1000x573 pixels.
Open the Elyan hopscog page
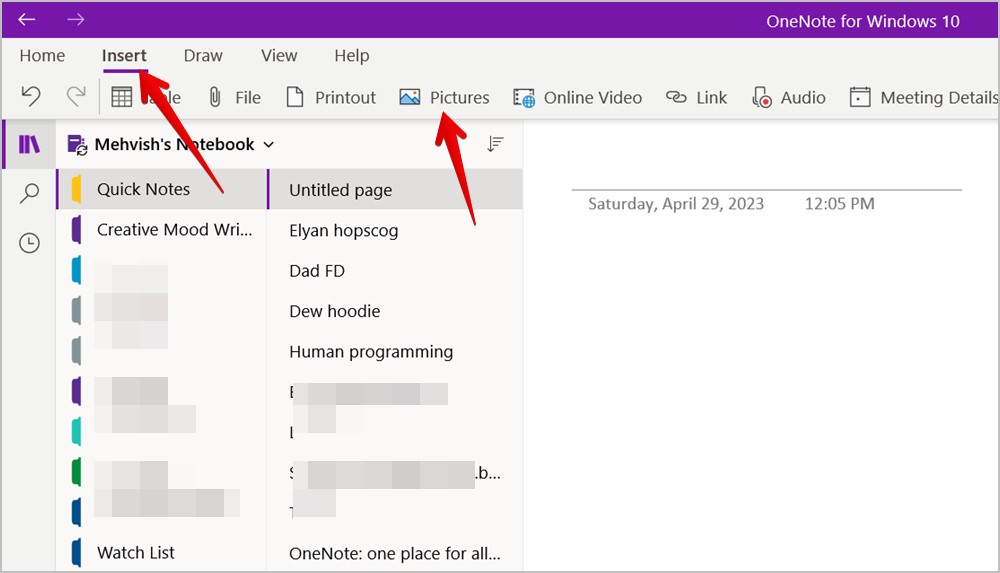pos(395,230)
